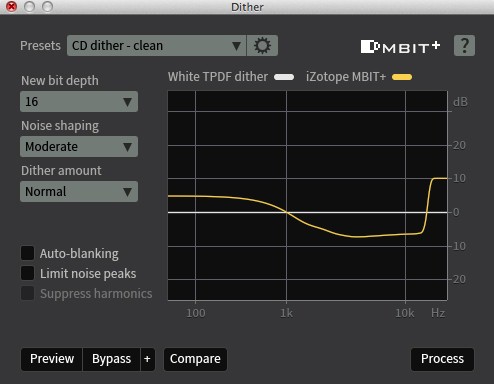Click the white TPDF dither legend swatch
This screenshot has width=494, height=384.
(x=284, y=77)
